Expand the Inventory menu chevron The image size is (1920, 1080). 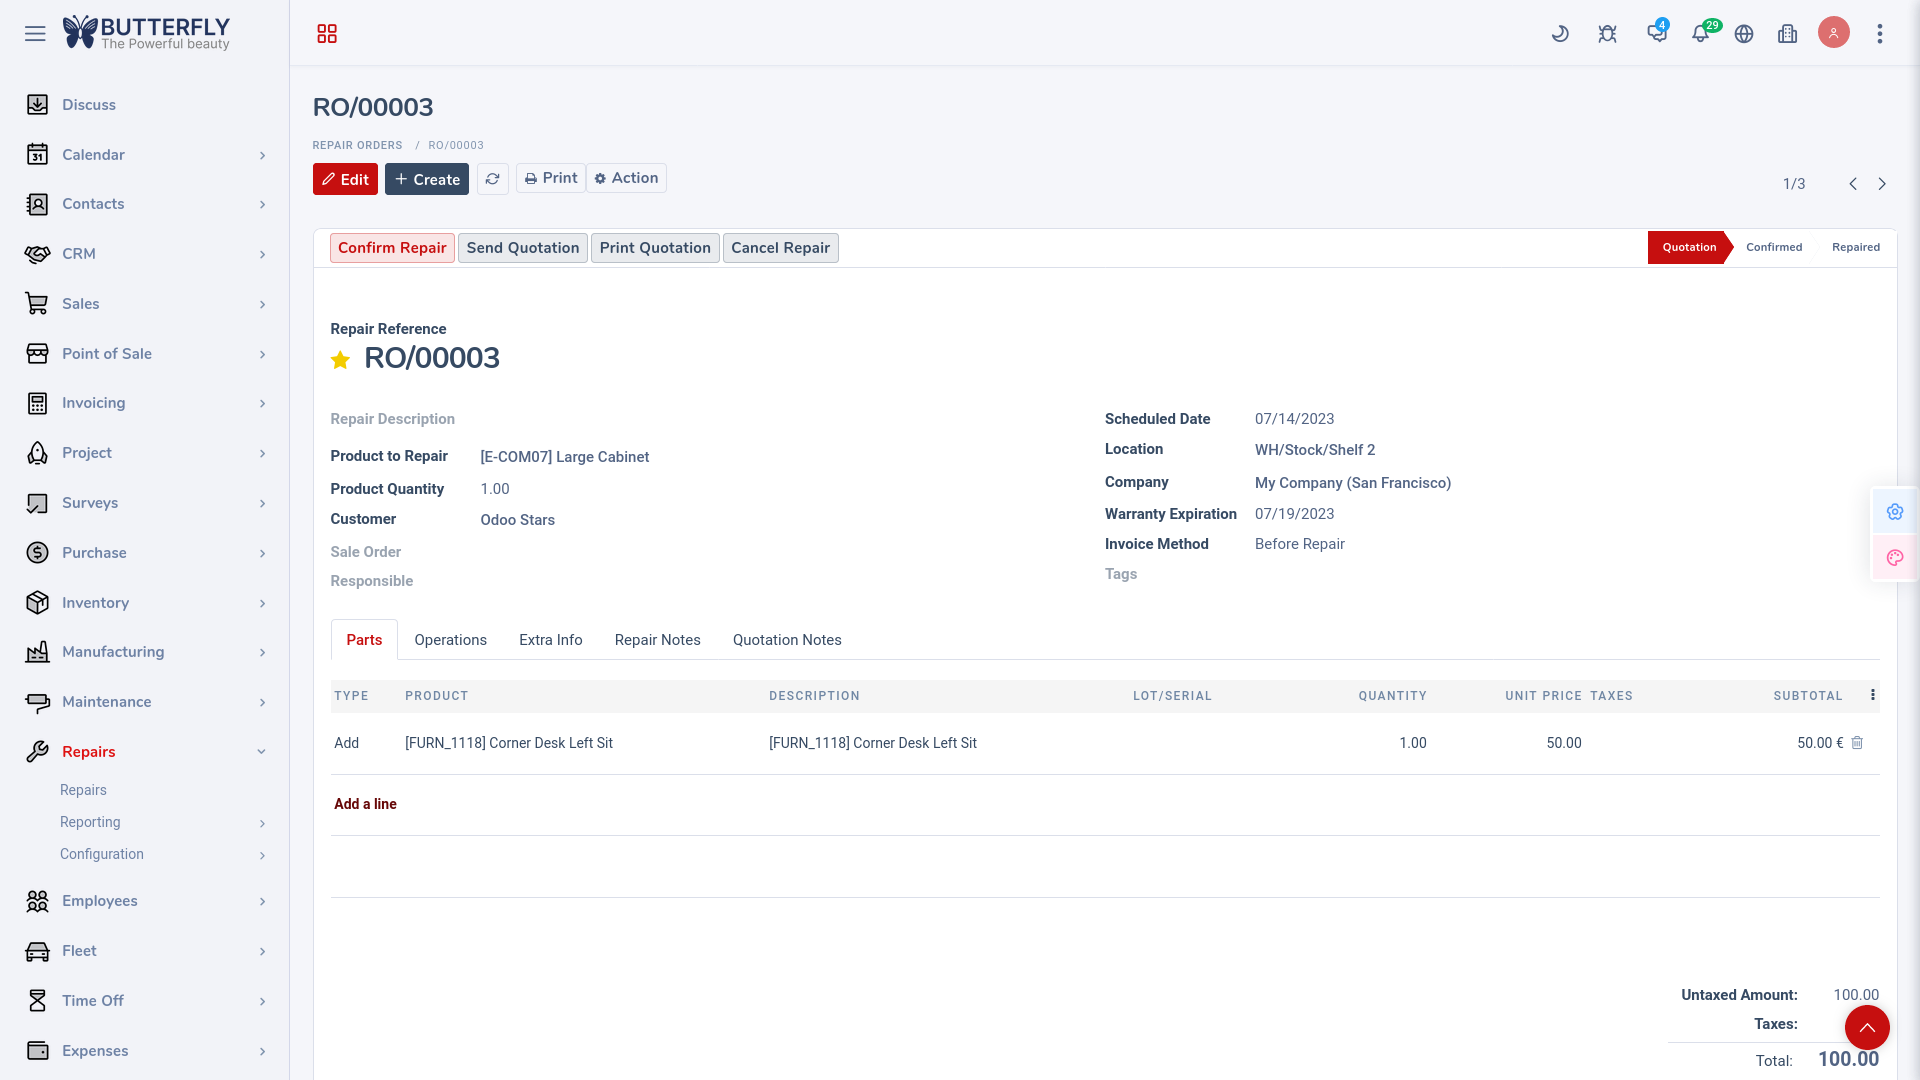click(262, 604)
